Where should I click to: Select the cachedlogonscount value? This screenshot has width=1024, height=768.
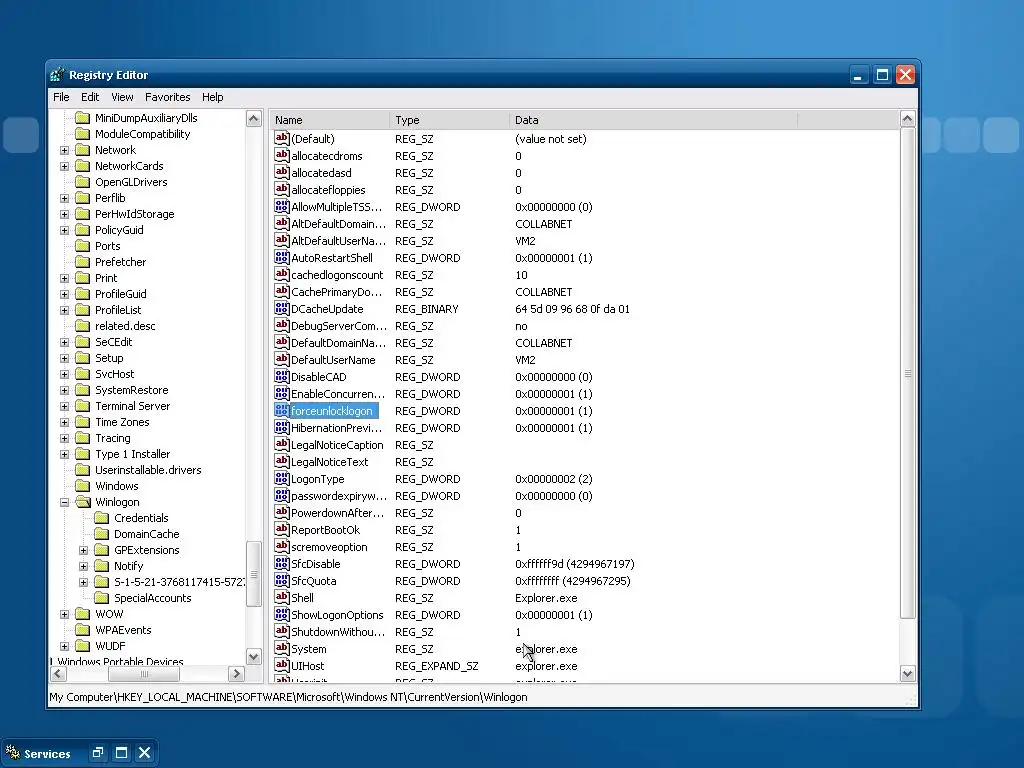(337, 275)
